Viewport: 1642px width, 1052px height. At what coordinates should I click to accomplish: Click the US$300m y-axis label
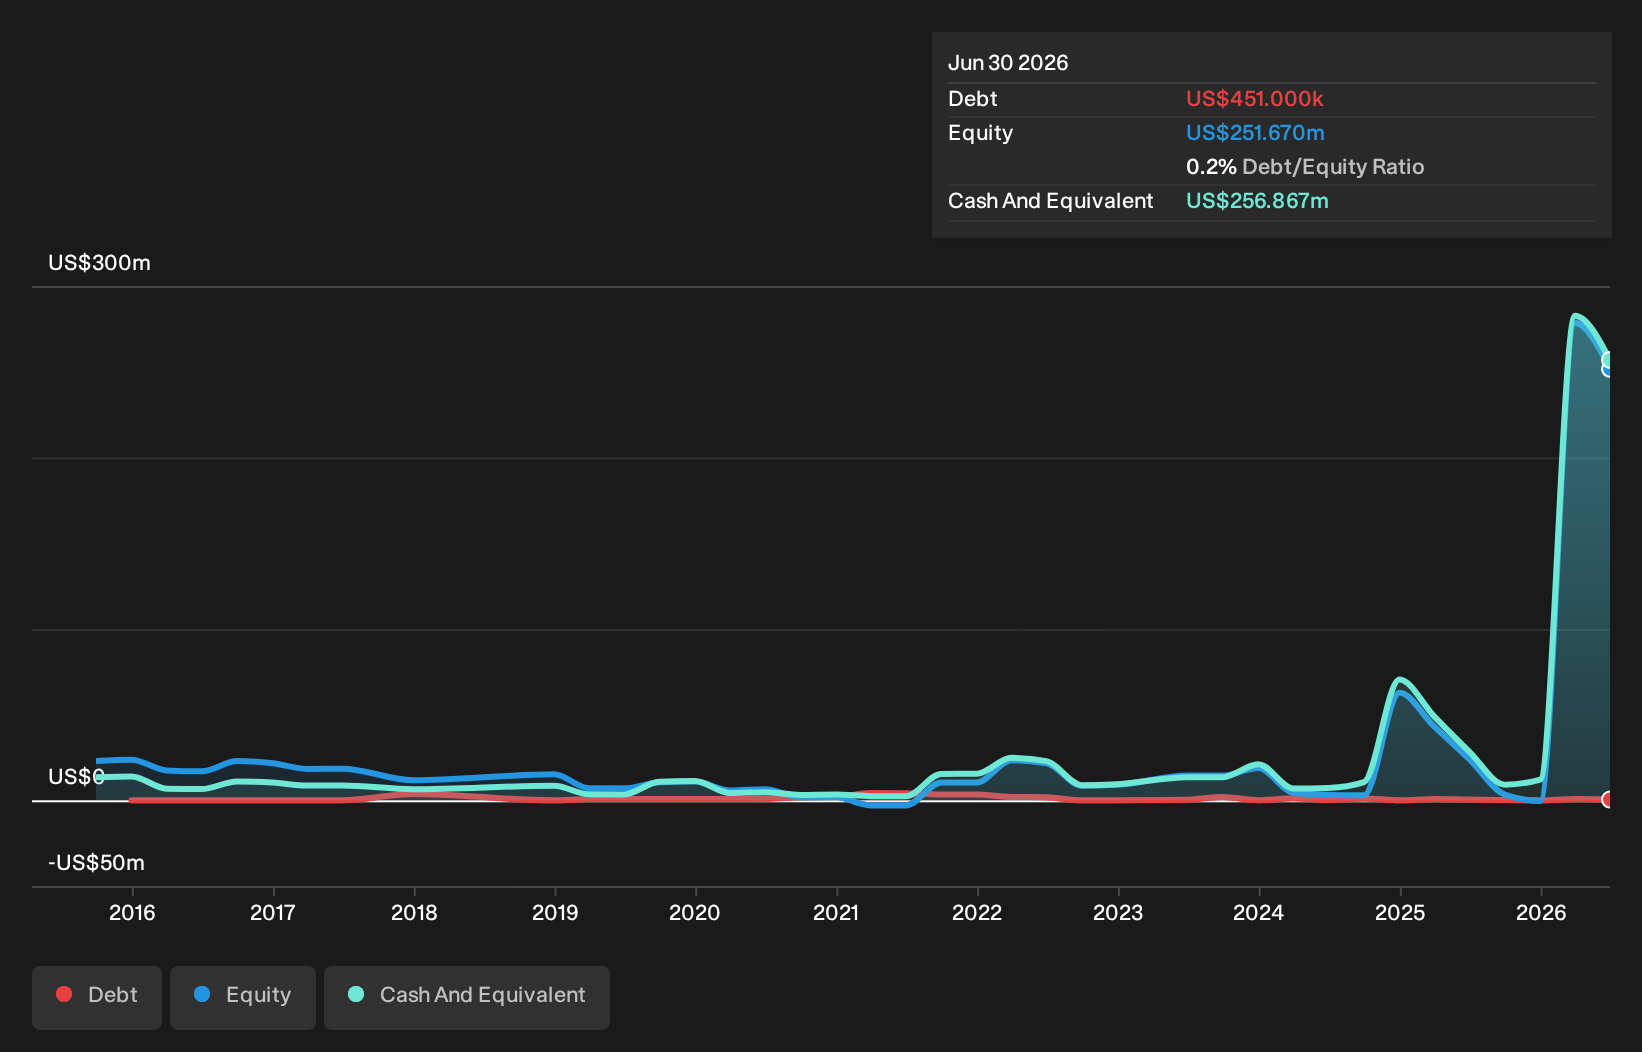point(99,263)
